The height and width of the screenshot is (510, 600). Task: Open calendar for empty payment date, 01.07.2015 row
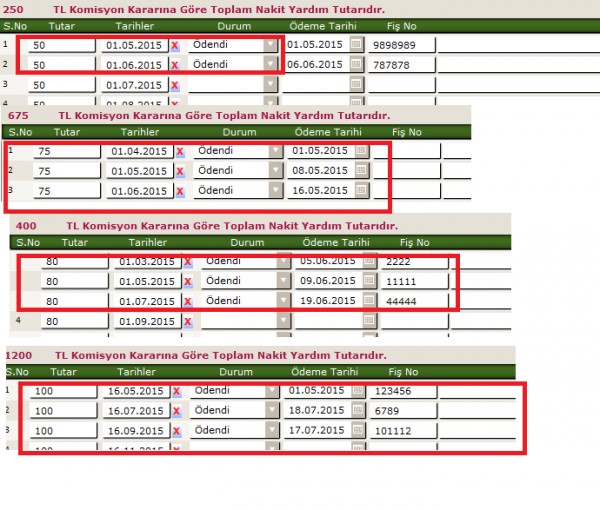point(356,84)
